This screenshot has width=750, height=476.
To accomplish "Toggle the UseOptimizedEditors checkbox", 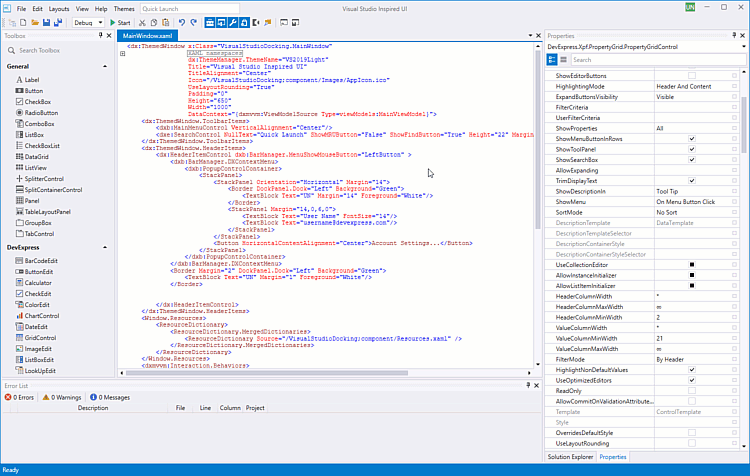I will click(691, 380).
